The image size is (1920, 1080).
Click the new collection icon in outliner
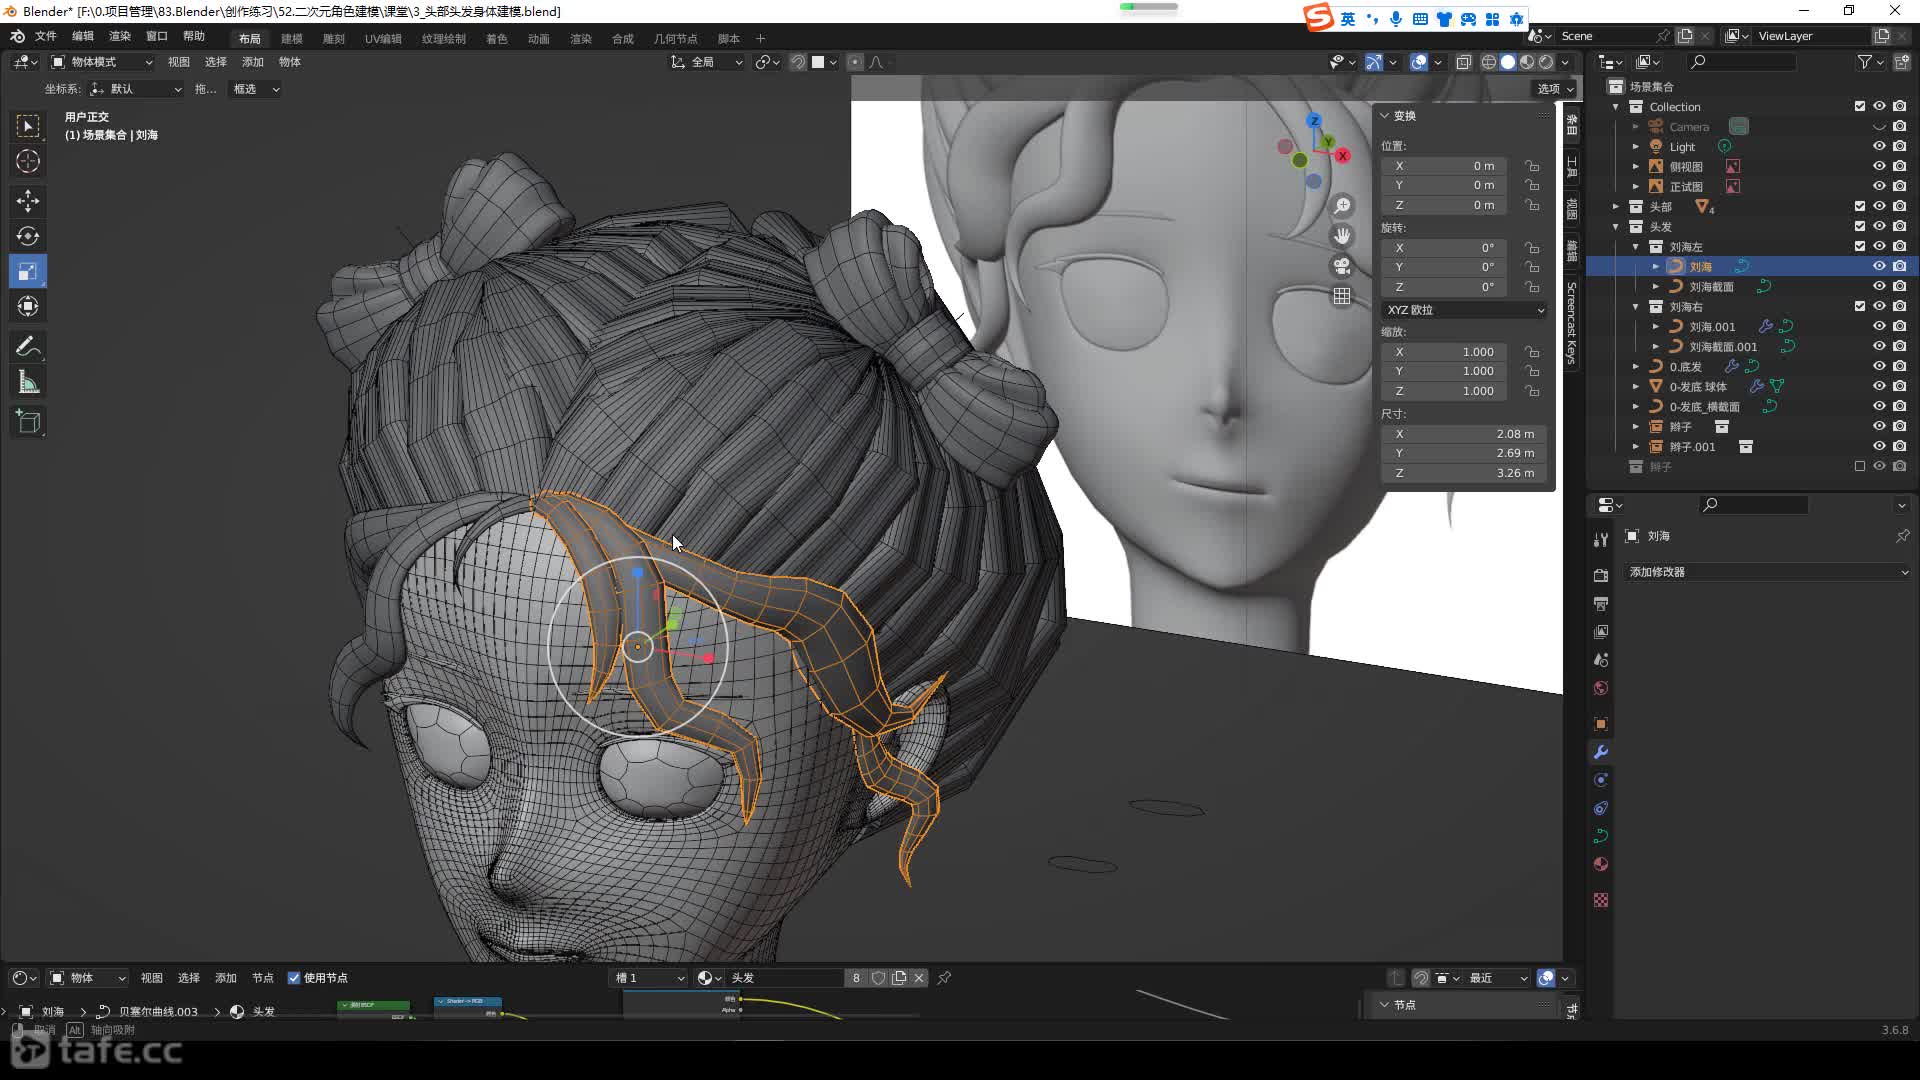pyautogui.click(x=1901, y=62)
